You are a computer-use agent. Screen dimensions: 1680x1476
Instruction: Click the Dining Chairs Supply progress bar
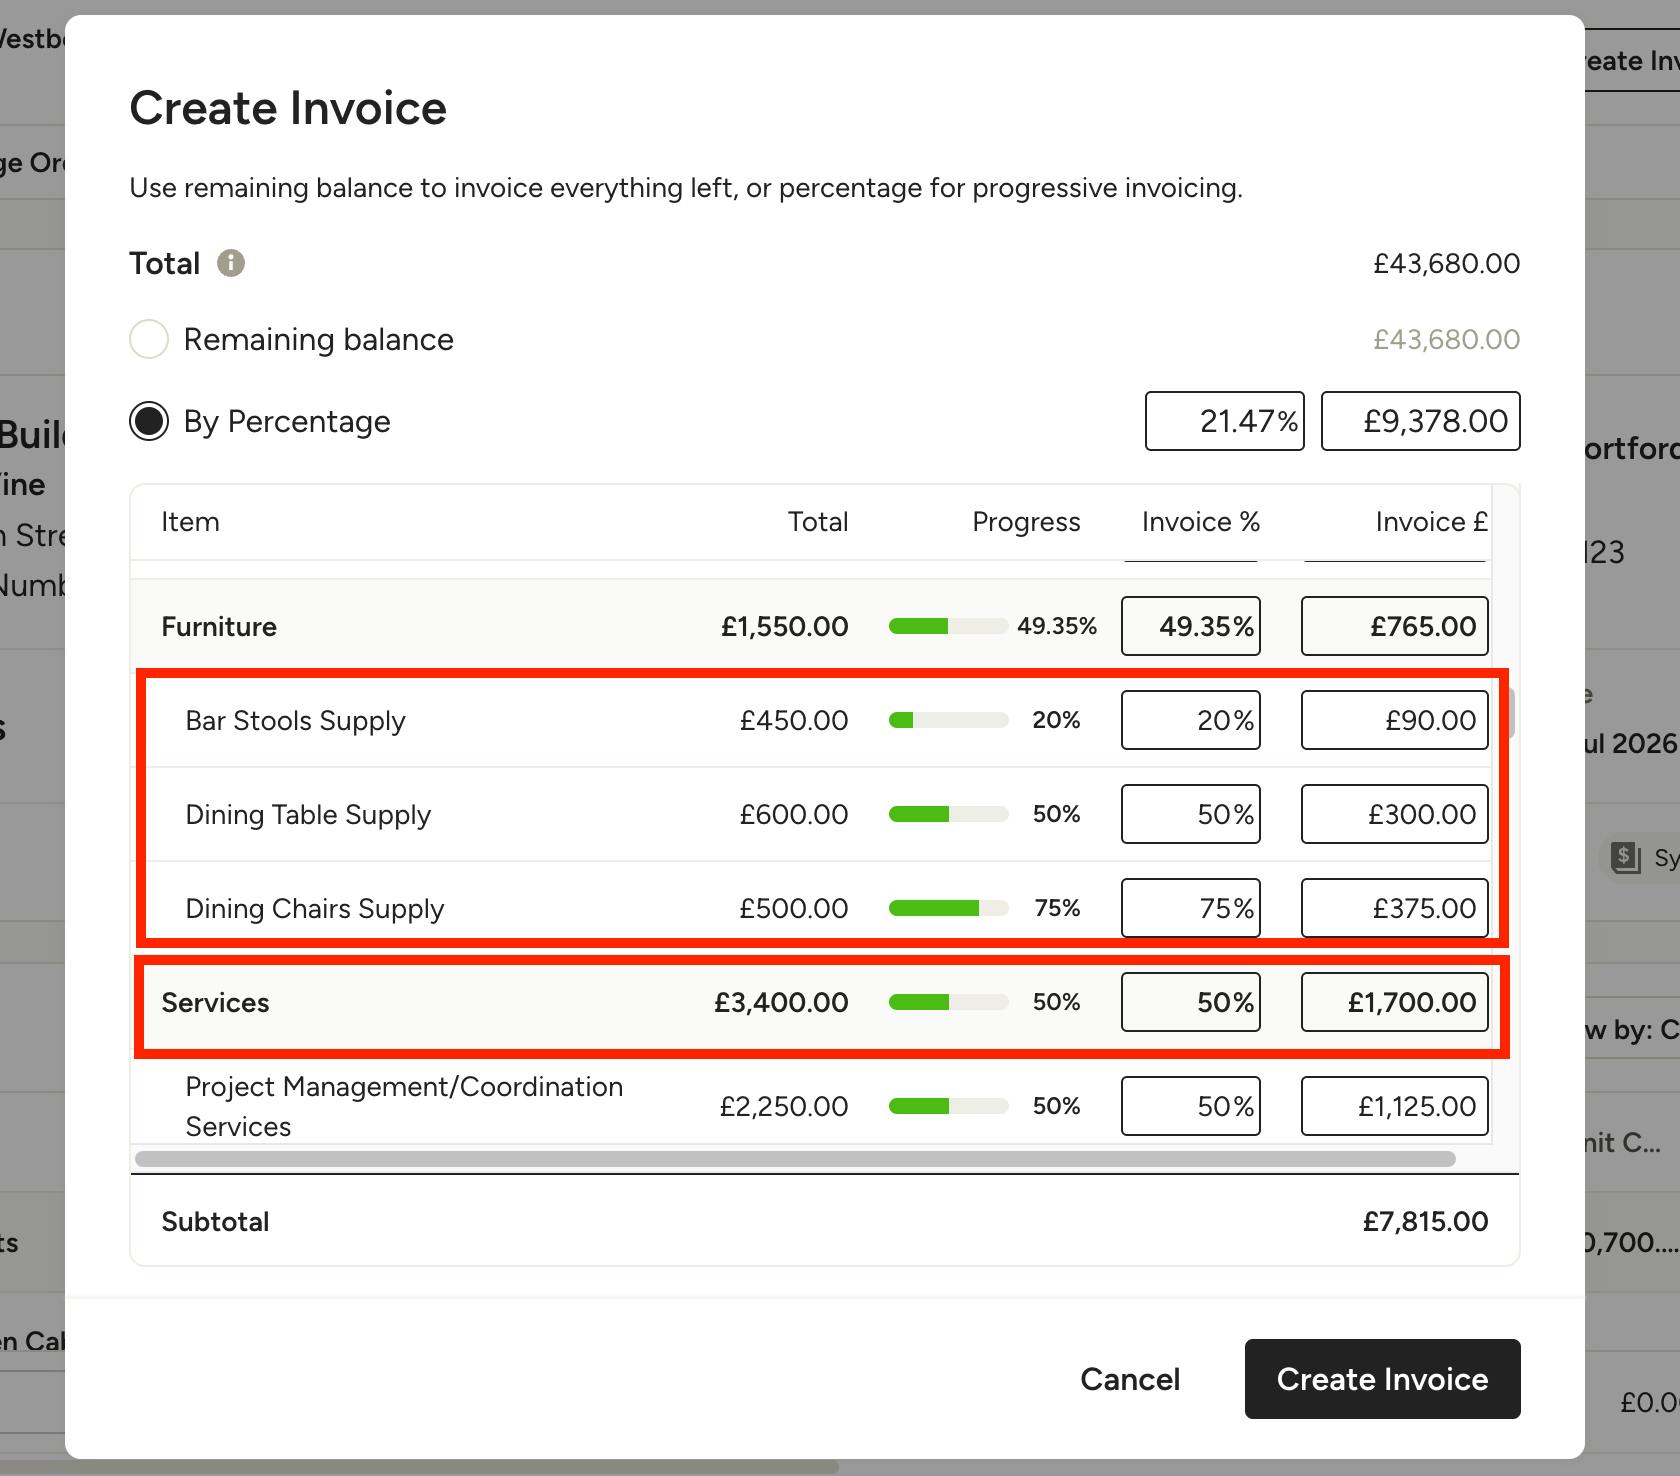click(x=948, y=908)
